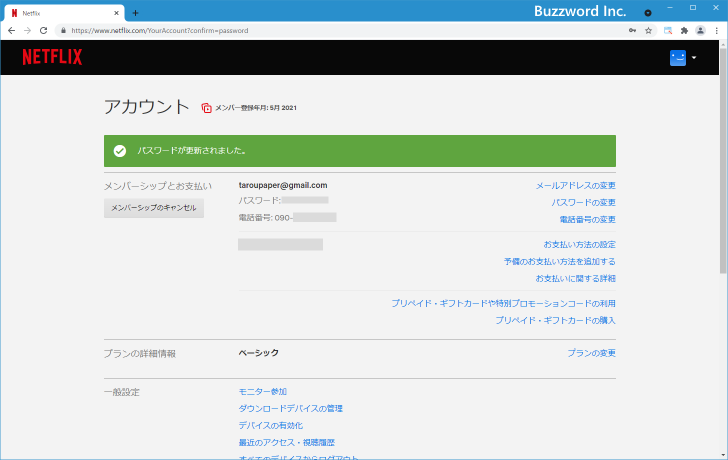
Task: Open the blue profile avatar
Action: tap(678, 58)
